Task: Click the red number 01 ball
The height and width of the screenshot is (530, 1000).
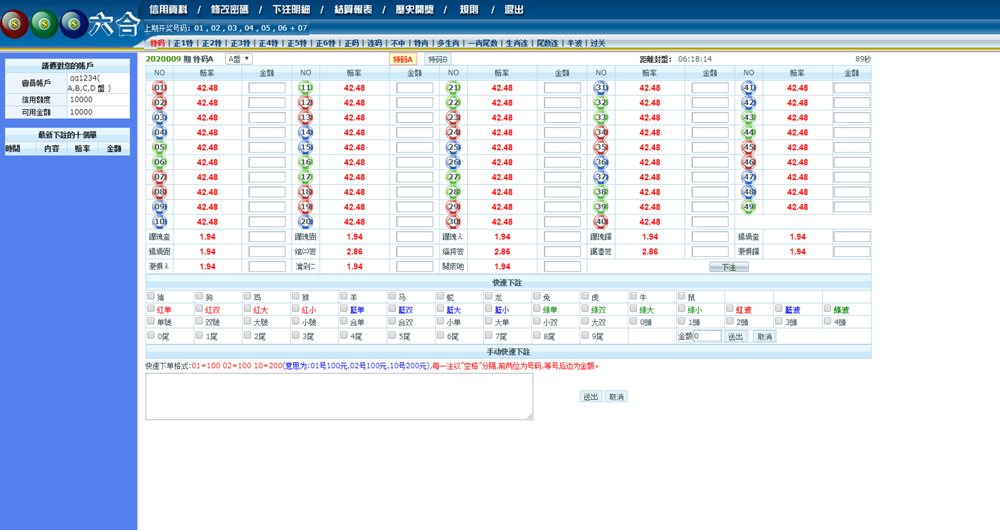Action: [160, 88]
